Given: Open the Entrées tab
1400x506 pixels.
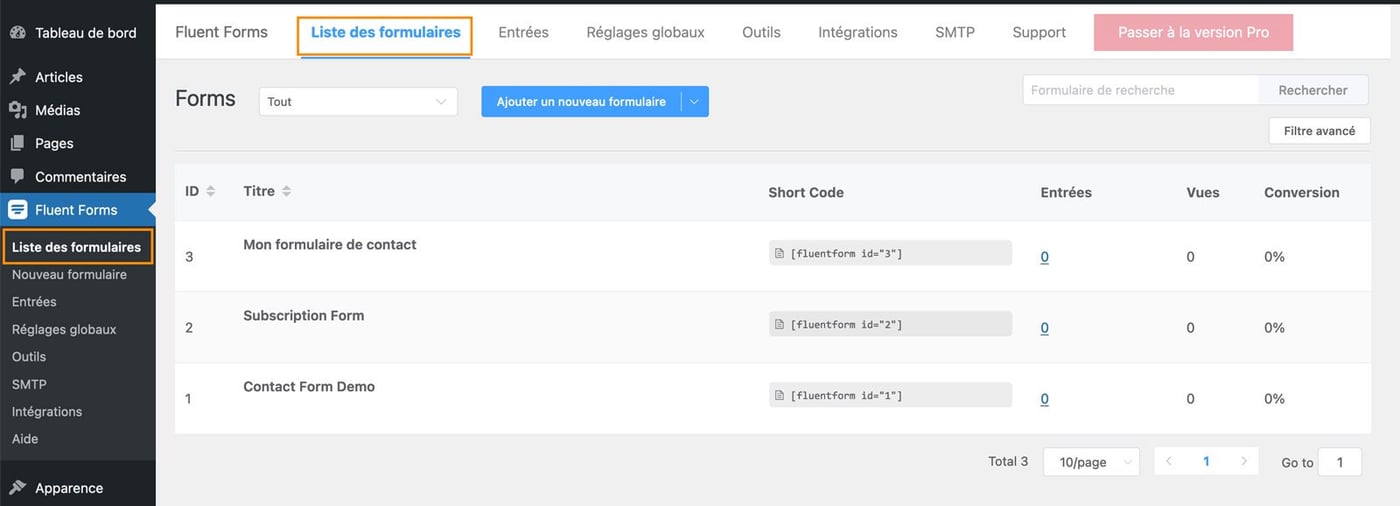Looking at the screenshot, I should 523,32.
